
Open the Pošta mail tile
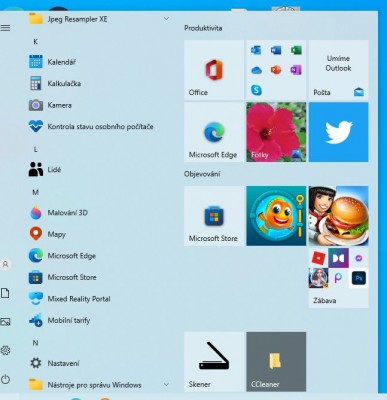(x=338, y=70)
